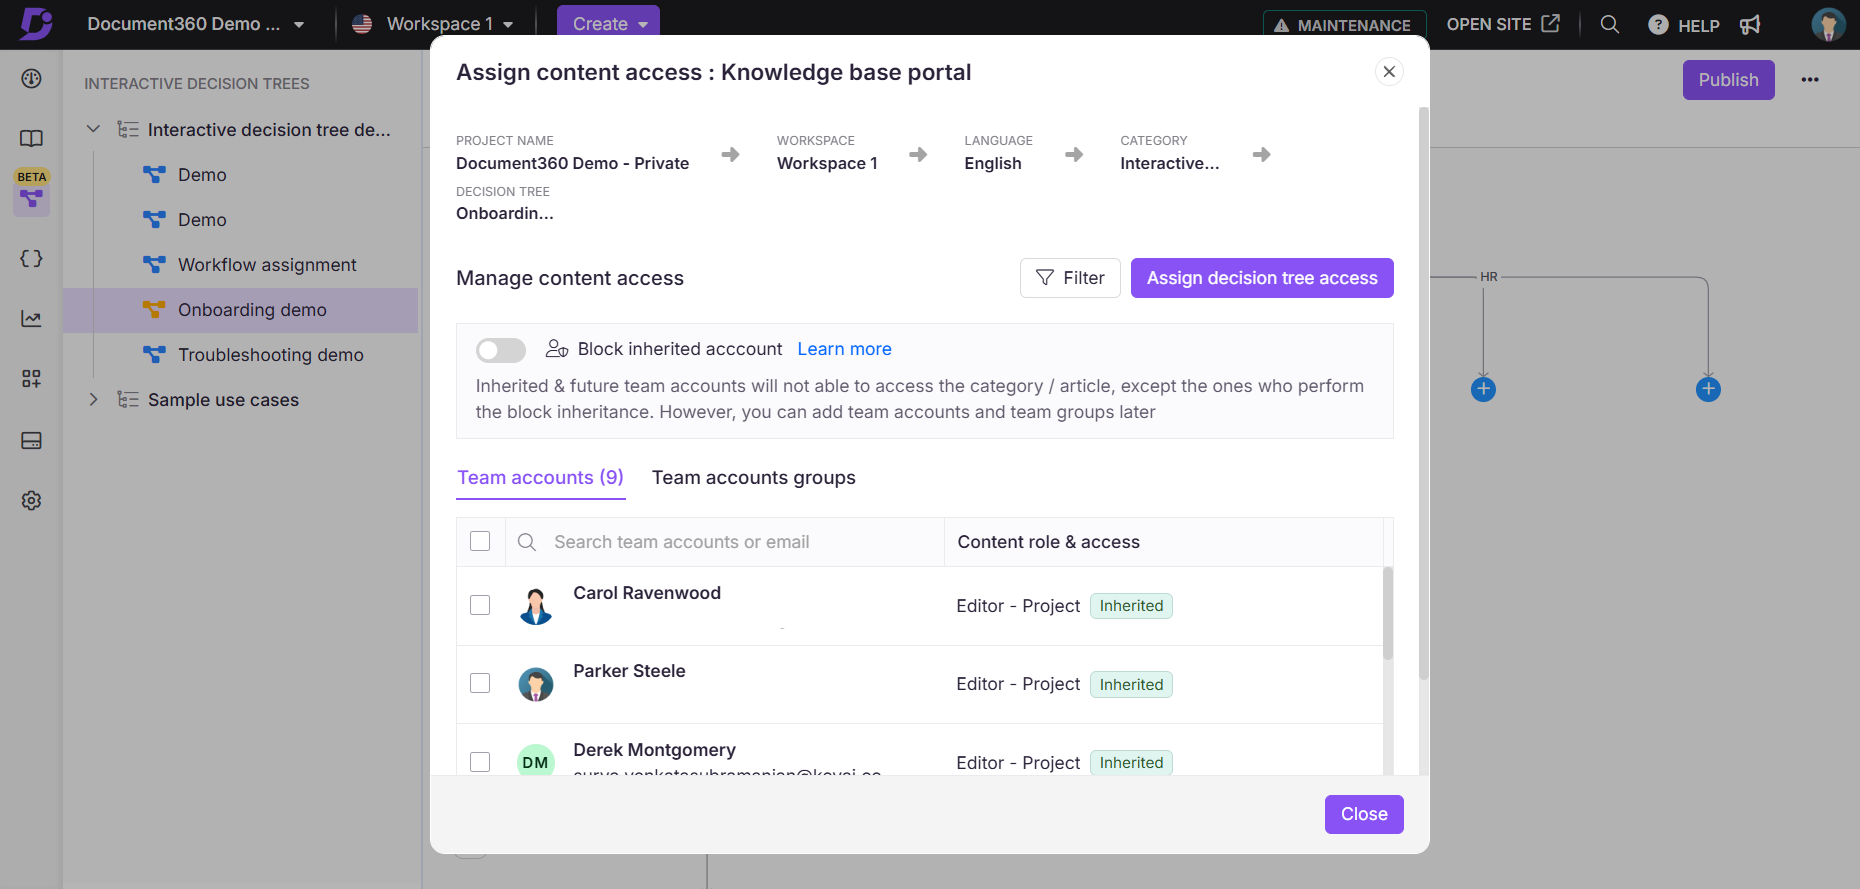
Task: Open the dashboard icon in left sidebar
Action: coord(31,78)
